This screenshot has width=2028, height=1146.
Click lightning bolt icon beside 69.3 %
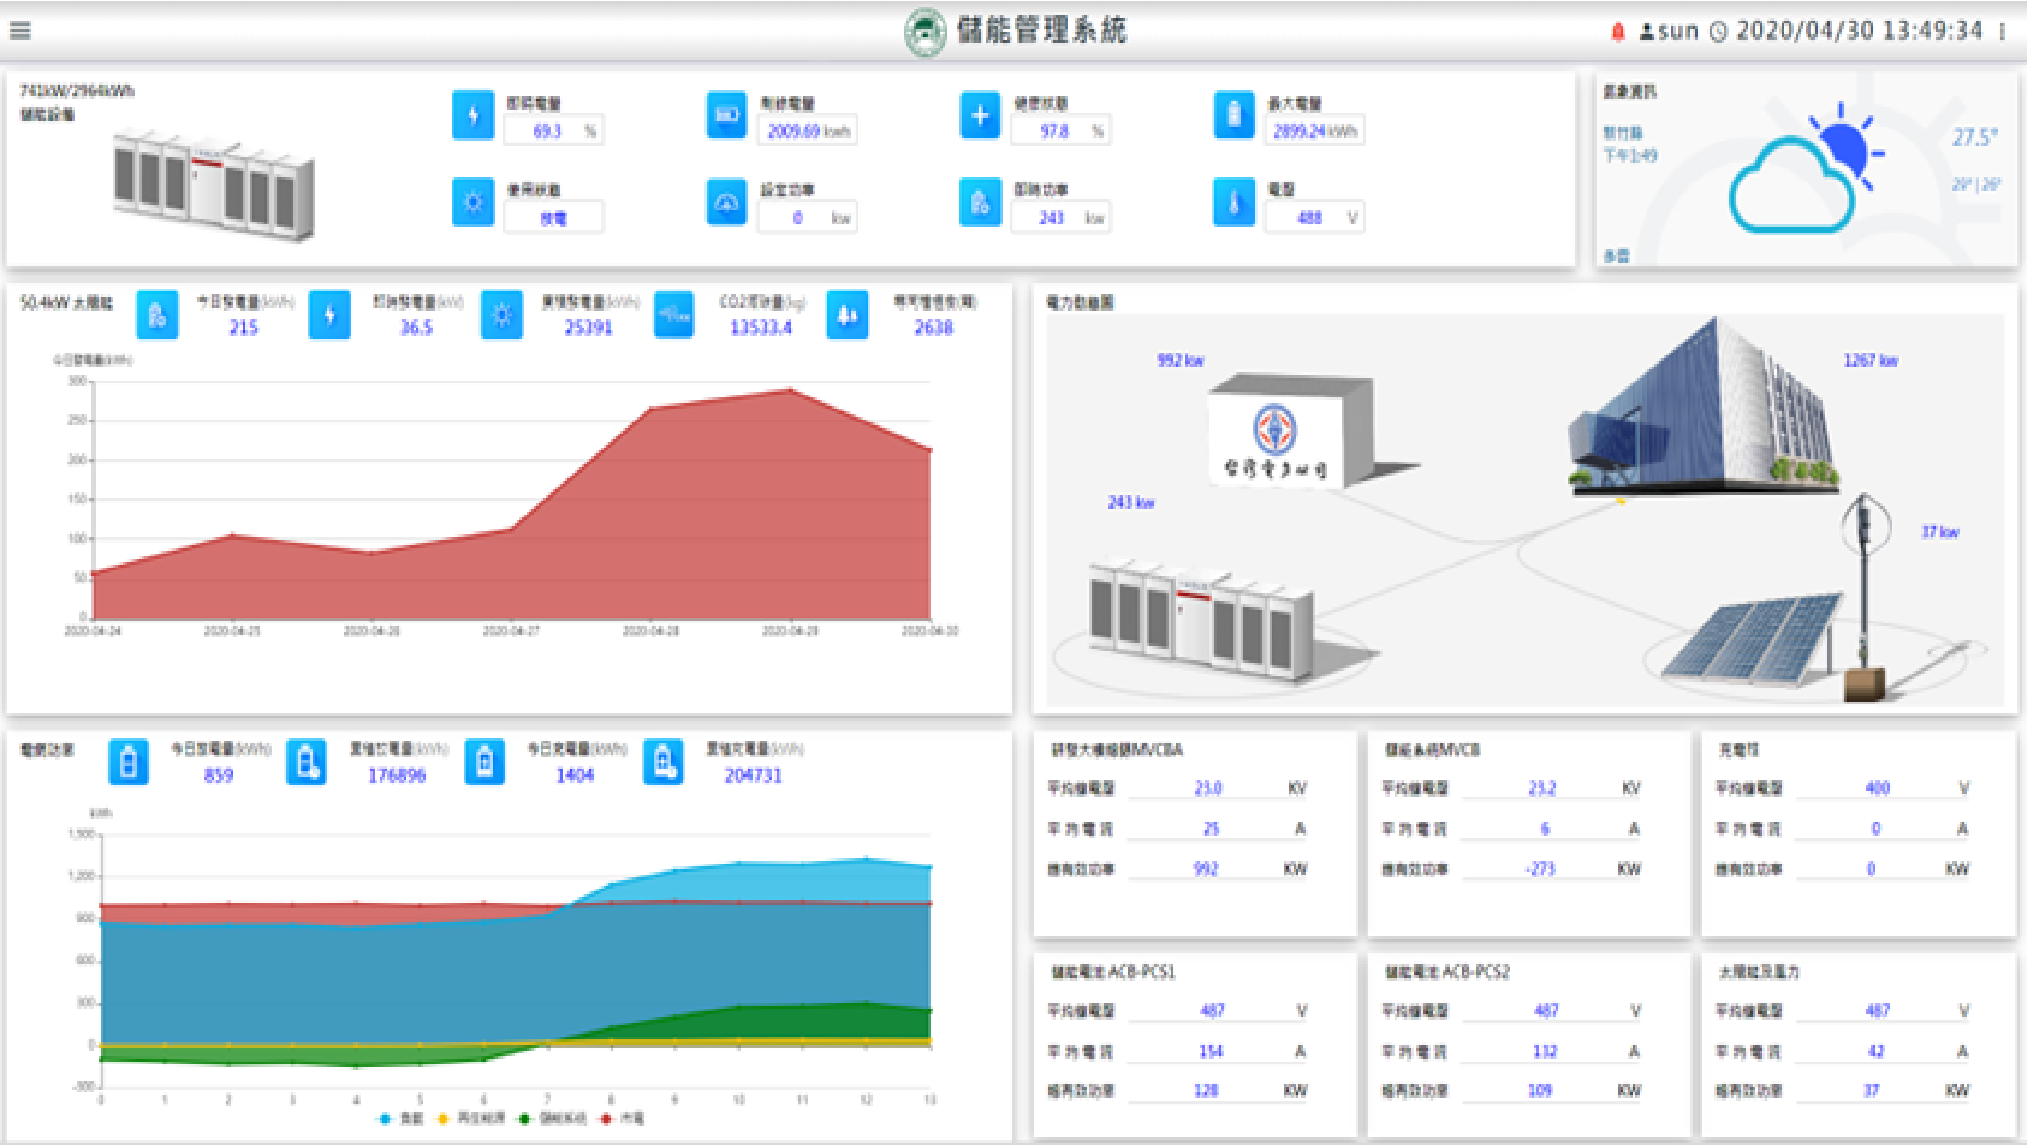[472, 115]
